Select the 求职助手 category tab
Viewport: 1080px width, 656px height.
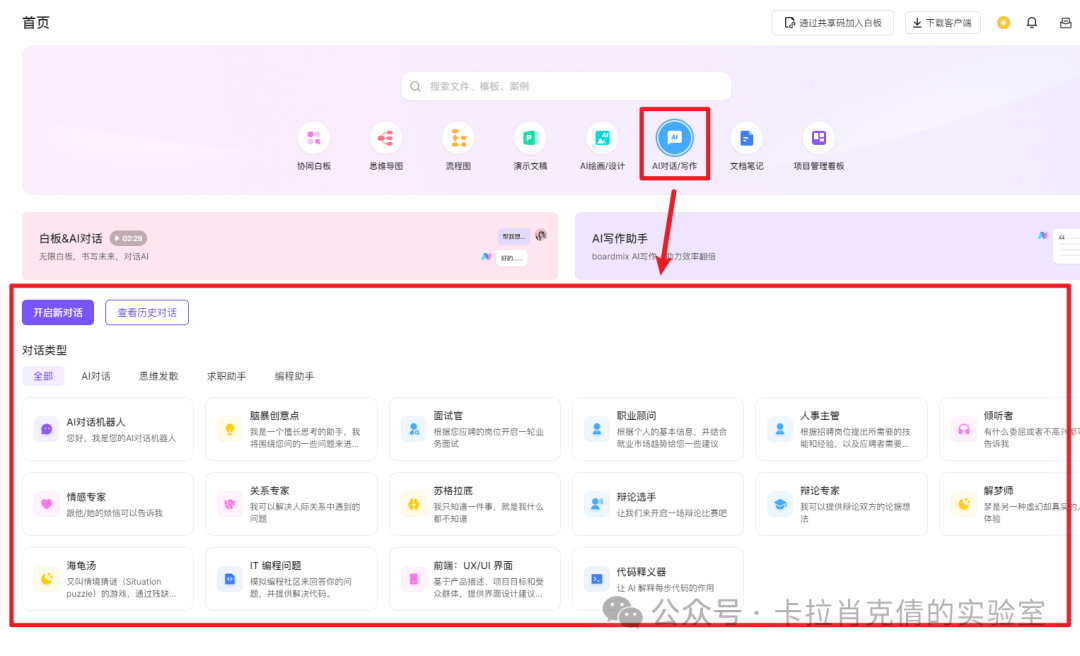click(226, 376)
